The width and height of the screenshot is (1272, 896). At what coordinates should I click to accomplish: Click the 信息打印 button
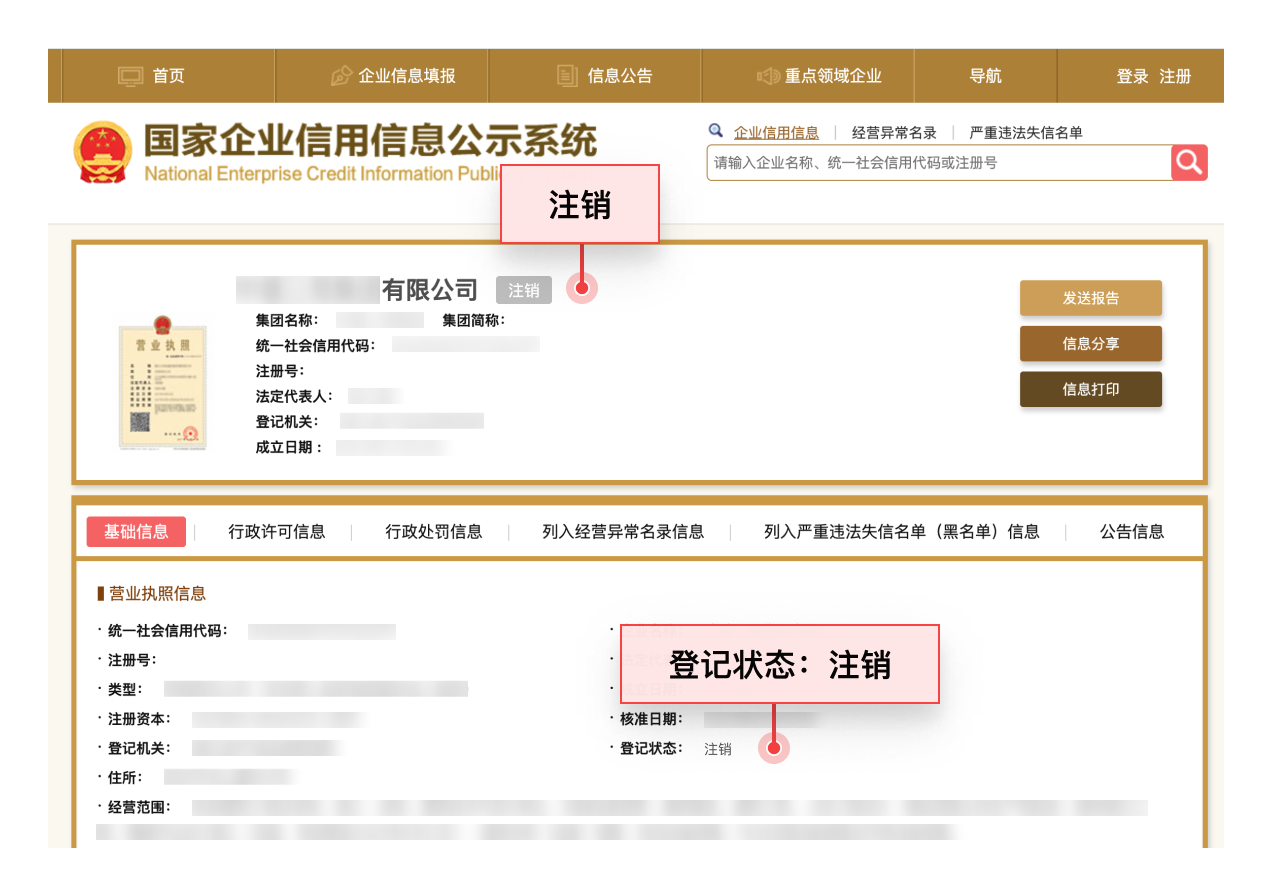(x=1090, y=389)
